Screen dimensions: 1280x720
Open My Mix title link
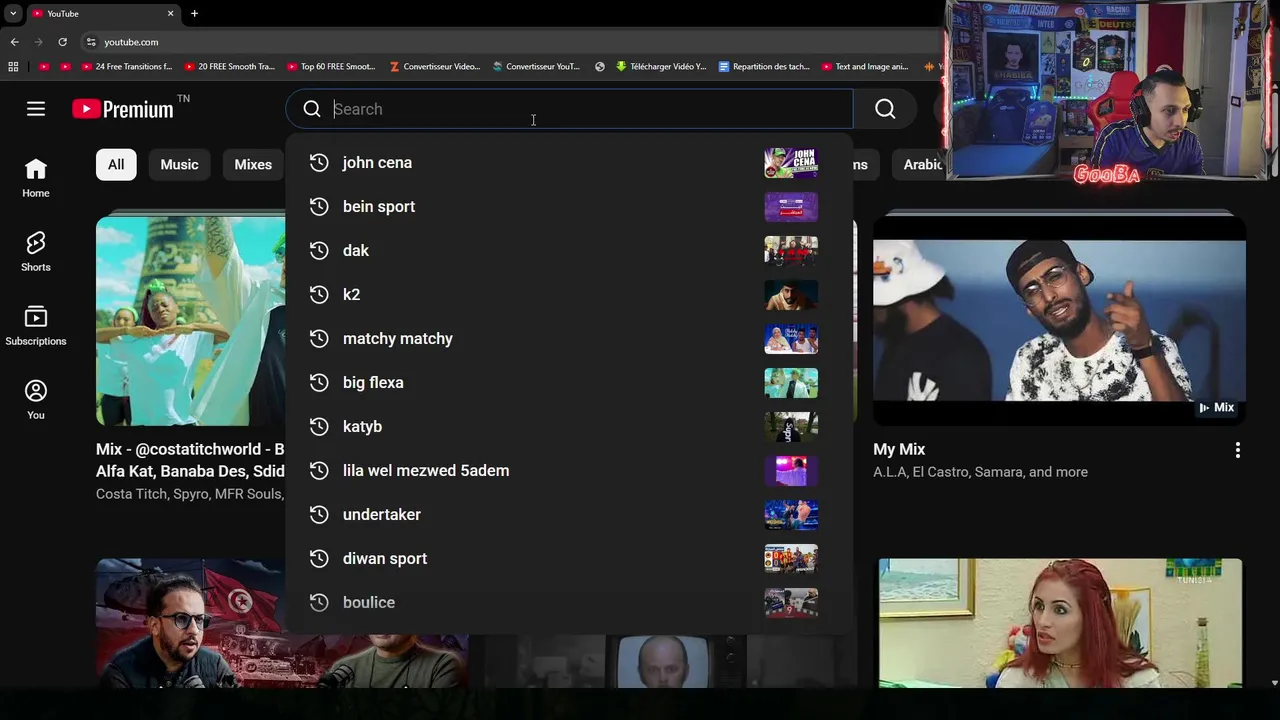point(899,449)
